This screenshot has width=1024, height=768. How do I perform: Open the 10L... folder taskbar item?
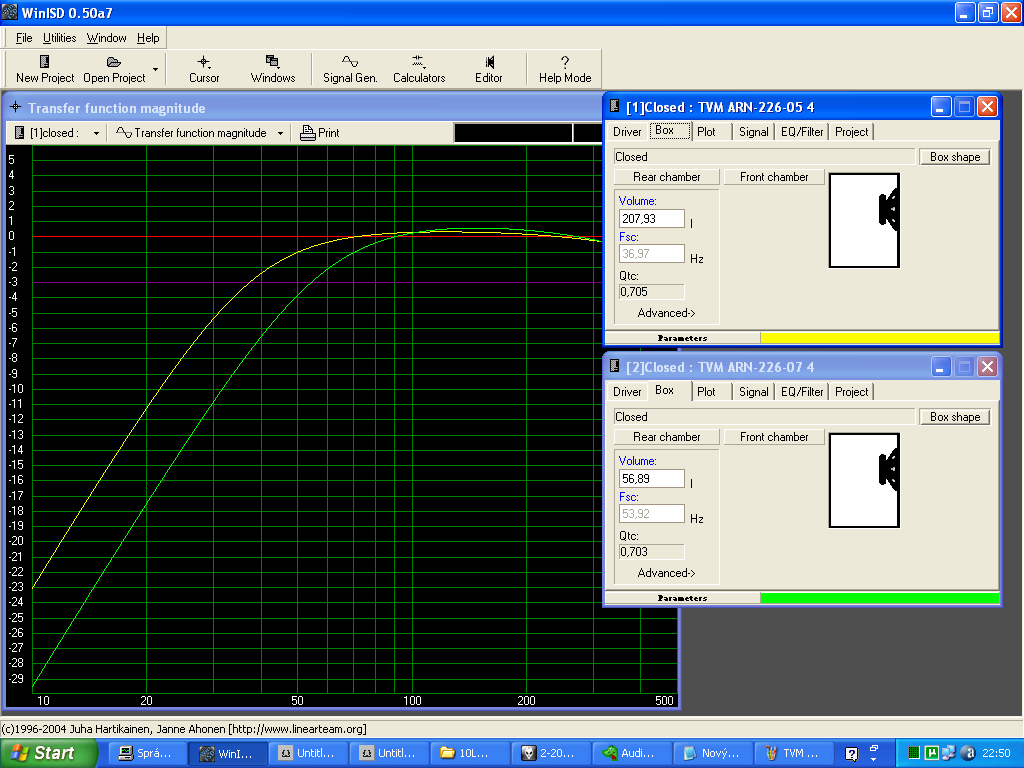(469, 753)
